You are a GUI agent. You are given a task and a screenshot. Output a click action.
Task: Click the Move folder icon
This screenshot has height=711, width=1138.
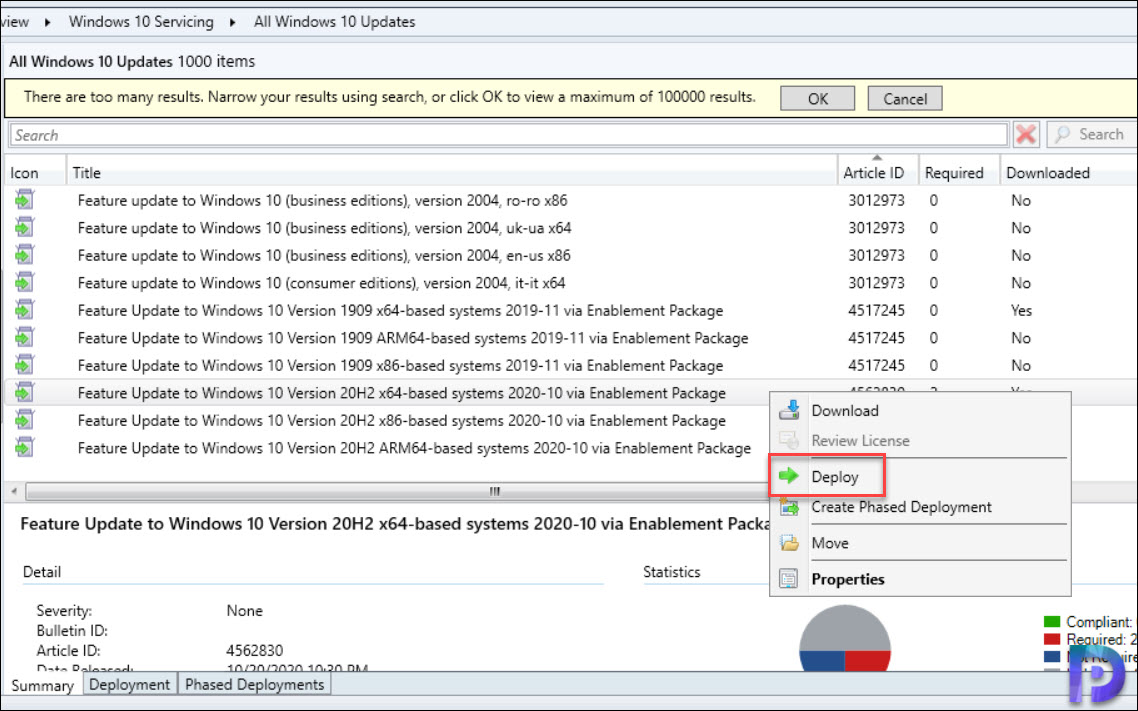(789, 543)
